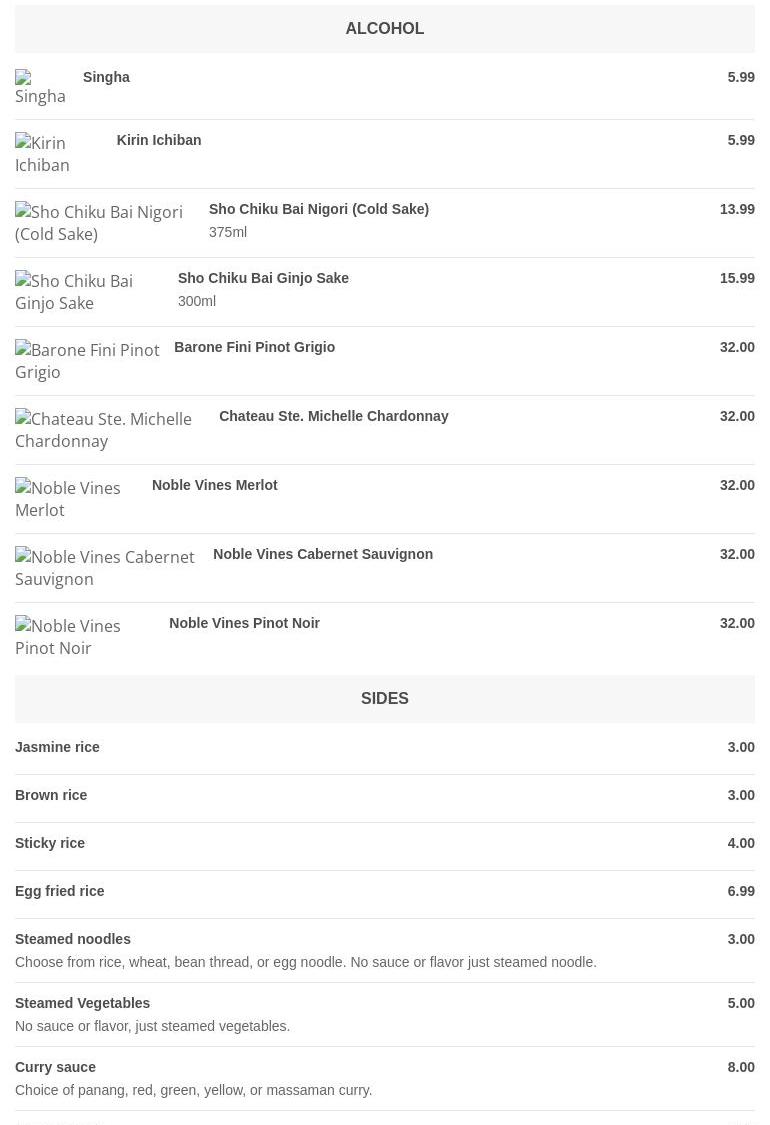
Task: Click the Noble Vines Pinot Noir image
Action: pos(68,636)
